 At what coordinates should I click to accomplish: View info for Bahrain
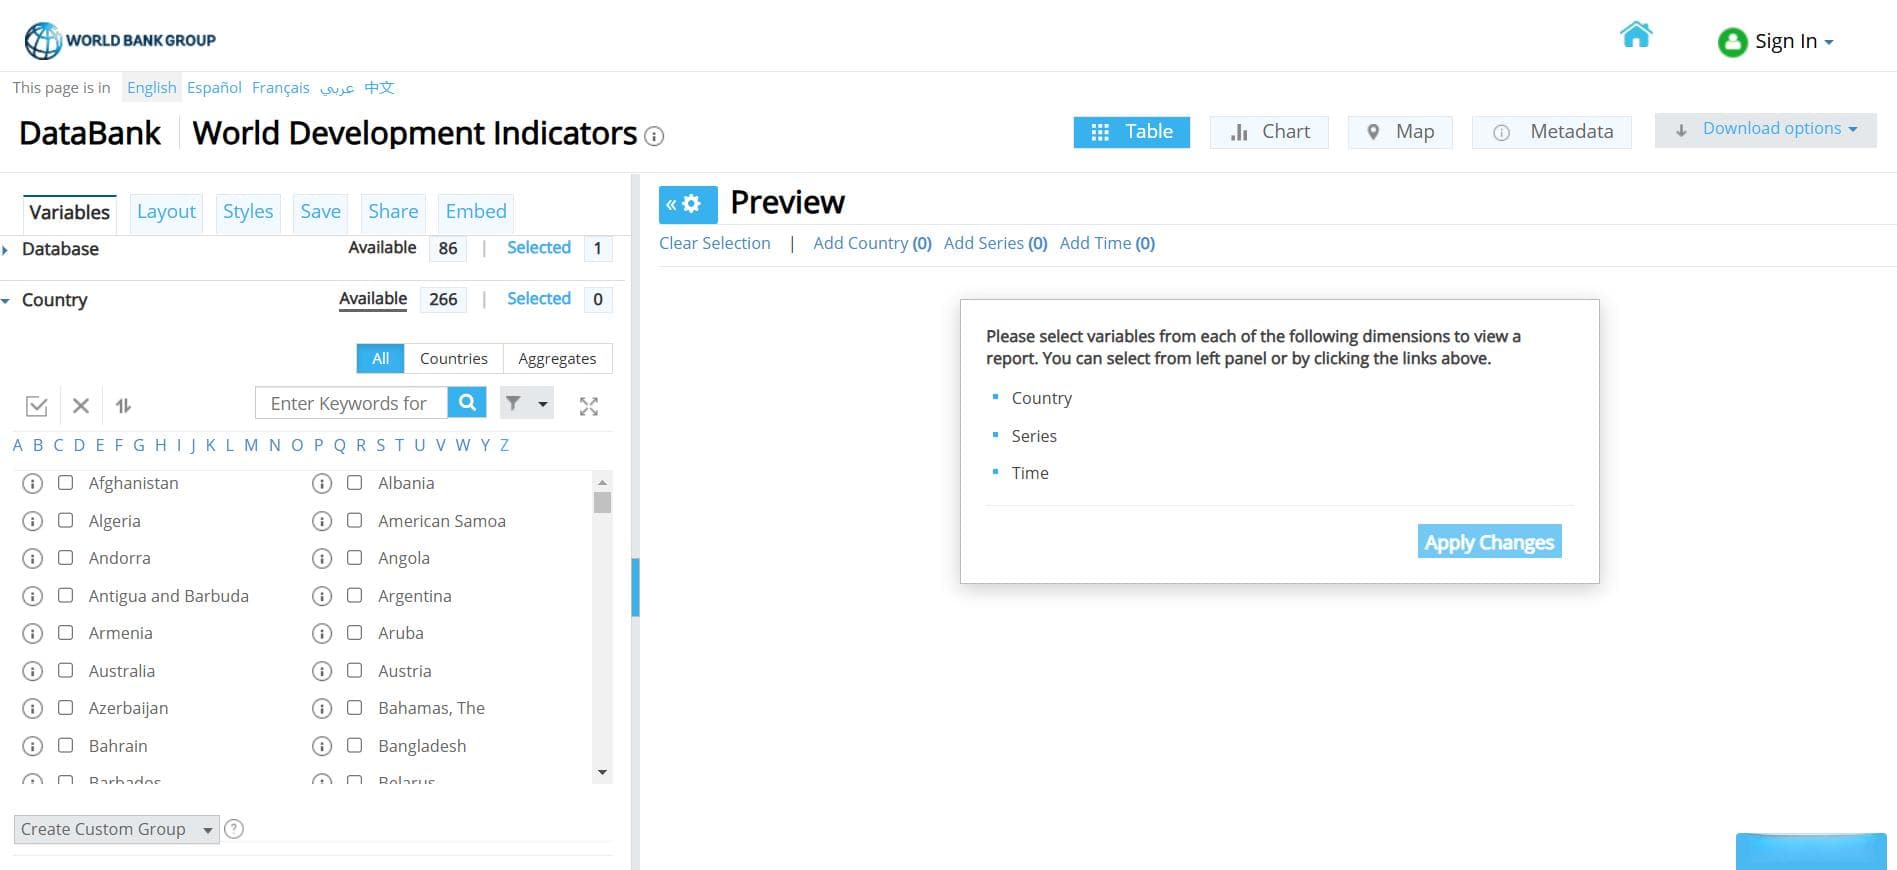[x=33, y=746]
